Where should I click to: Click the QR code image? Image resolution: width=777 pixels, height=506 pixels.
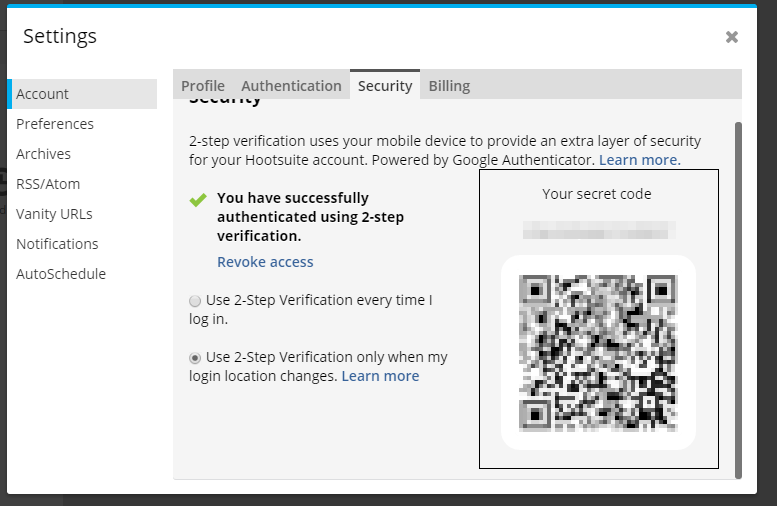(x=598, y=352)
